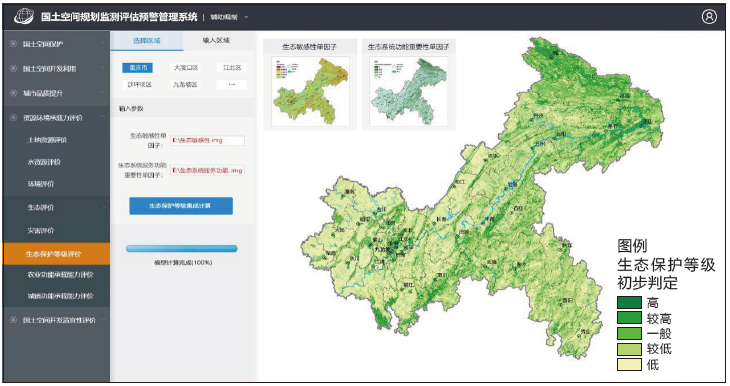Click the 较高 legend color swatch
The width and height of the screenshot is (730, 386).
[x=629, y=318]
